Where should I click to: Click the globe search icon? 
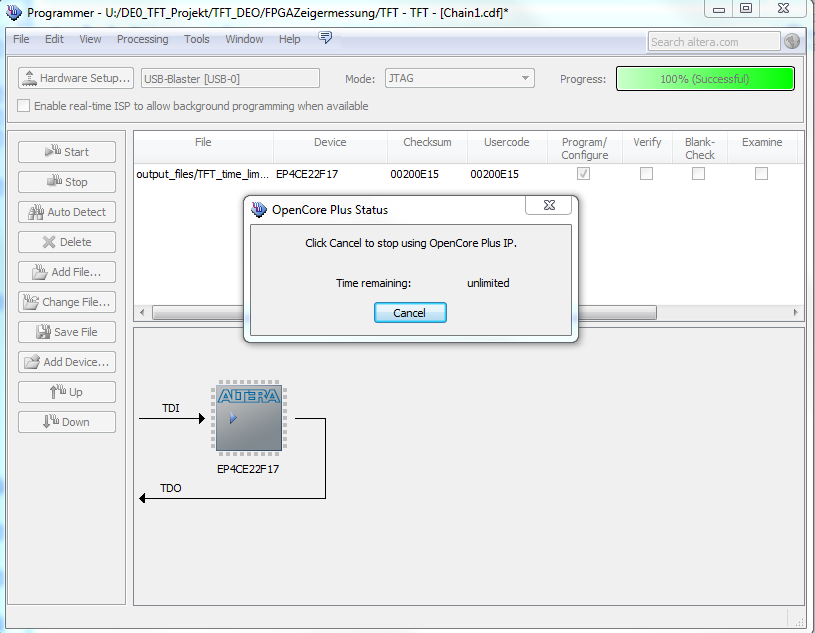click(x=792, y=41)
